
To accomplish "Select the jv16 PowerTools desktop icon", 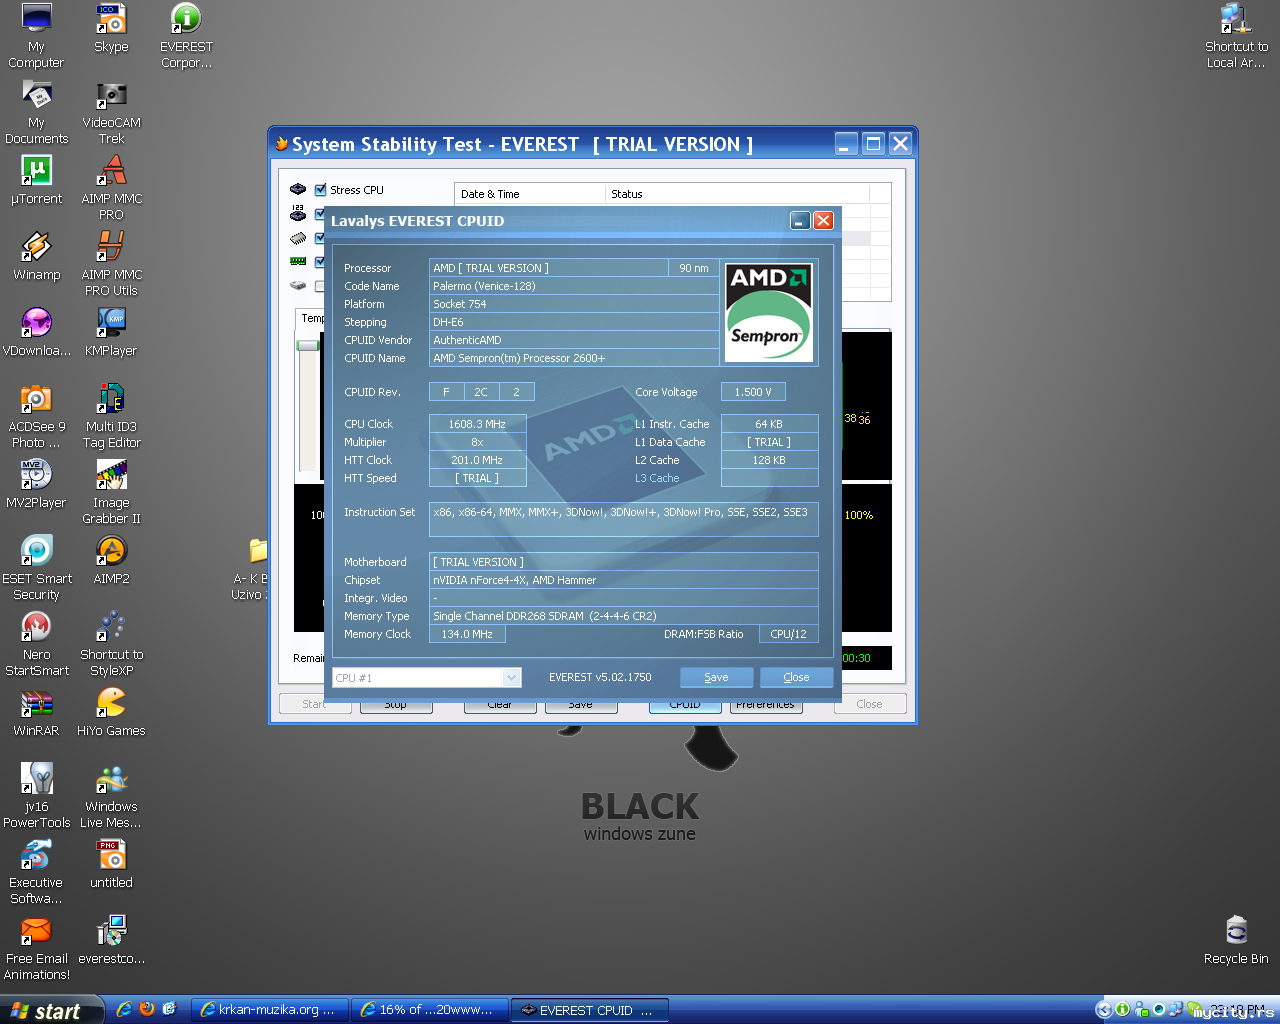I will (x=36, y=796).
